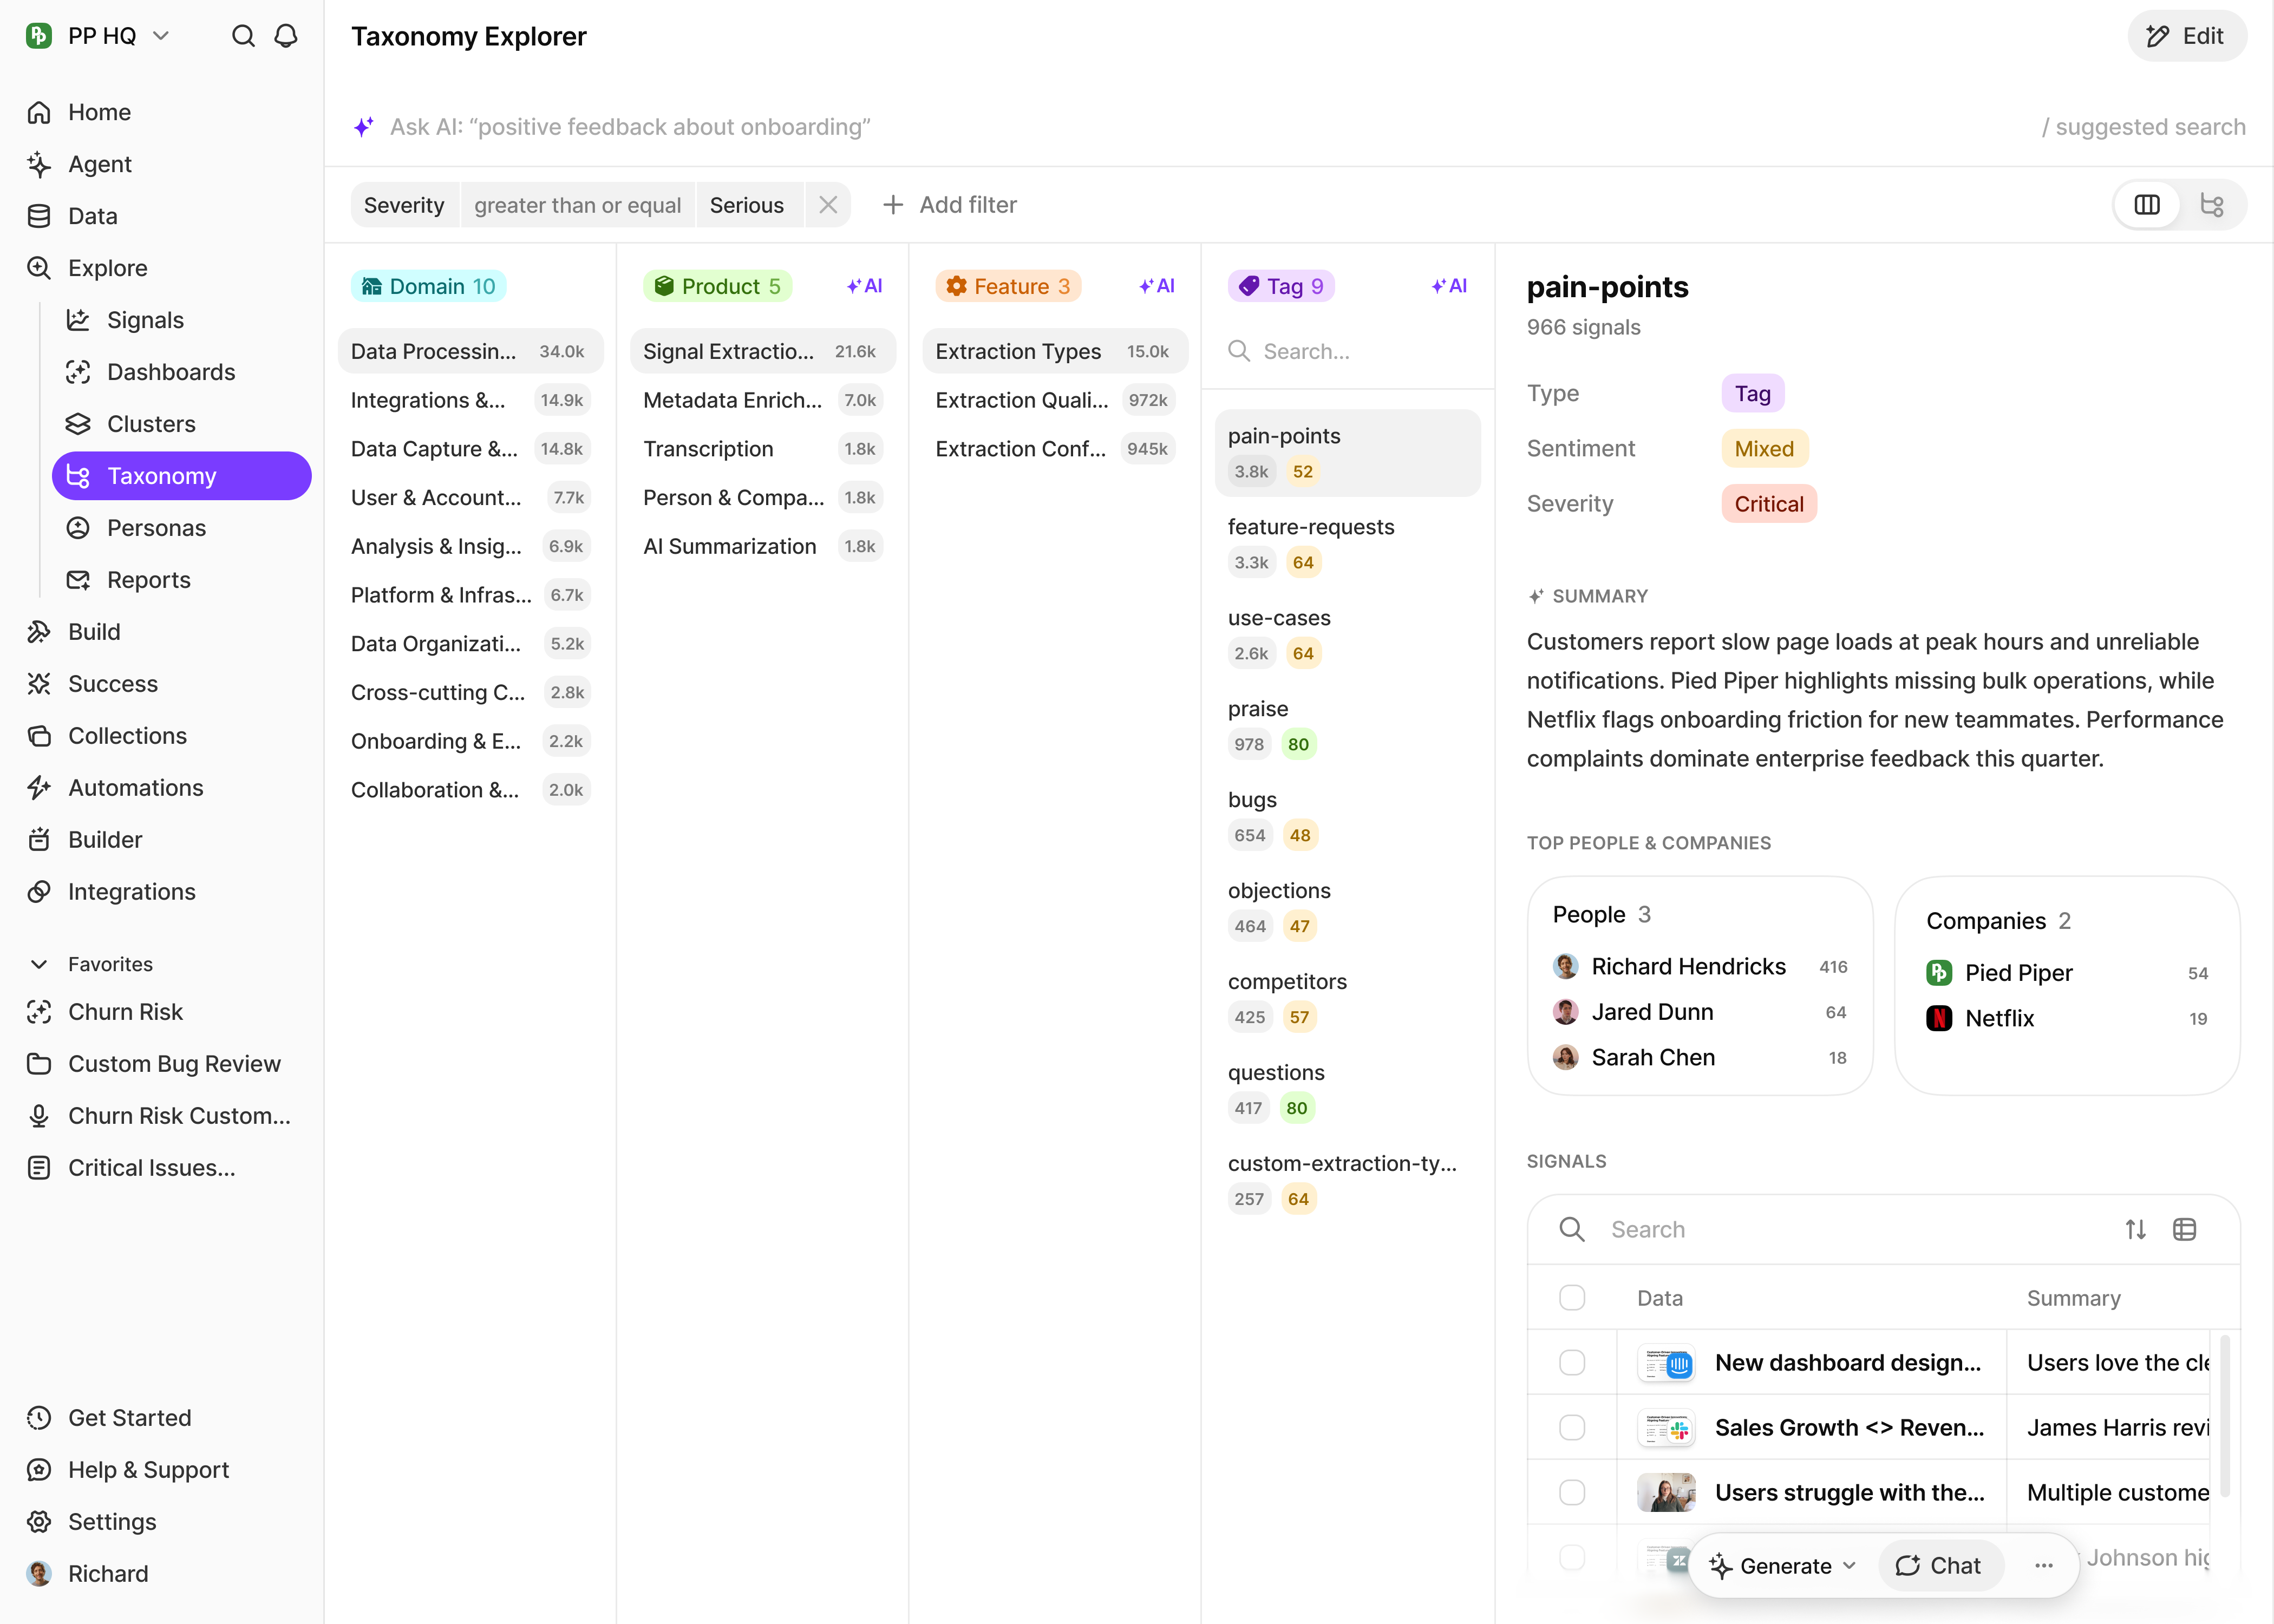Open Custom Bug Review favorite
Viewport: 2274px width, 1624px height.
pos(162,1064)
